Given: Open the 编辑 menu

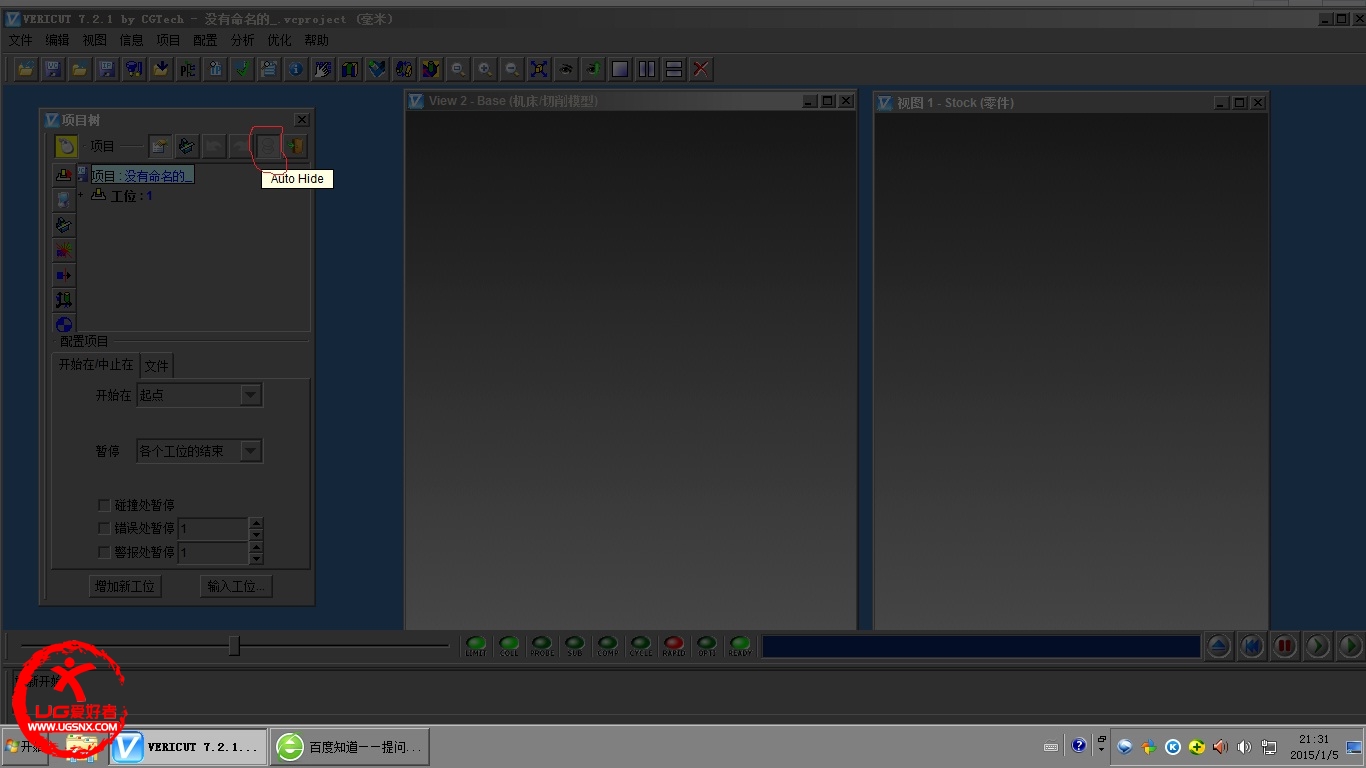Looking at the screenshot, I should [x=57, y=40].
